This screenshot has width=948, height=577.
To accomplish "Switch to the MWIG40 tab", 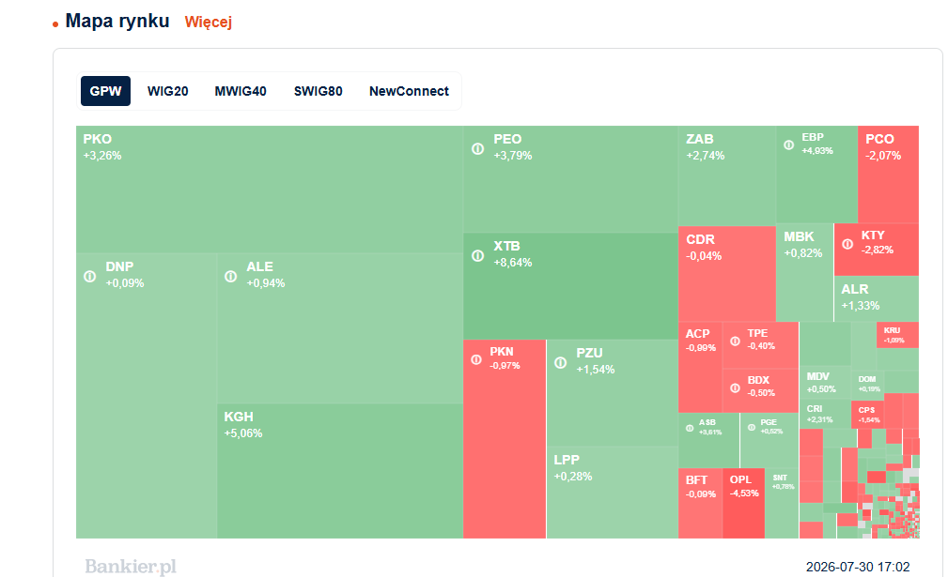I will (x=241, y=91).
